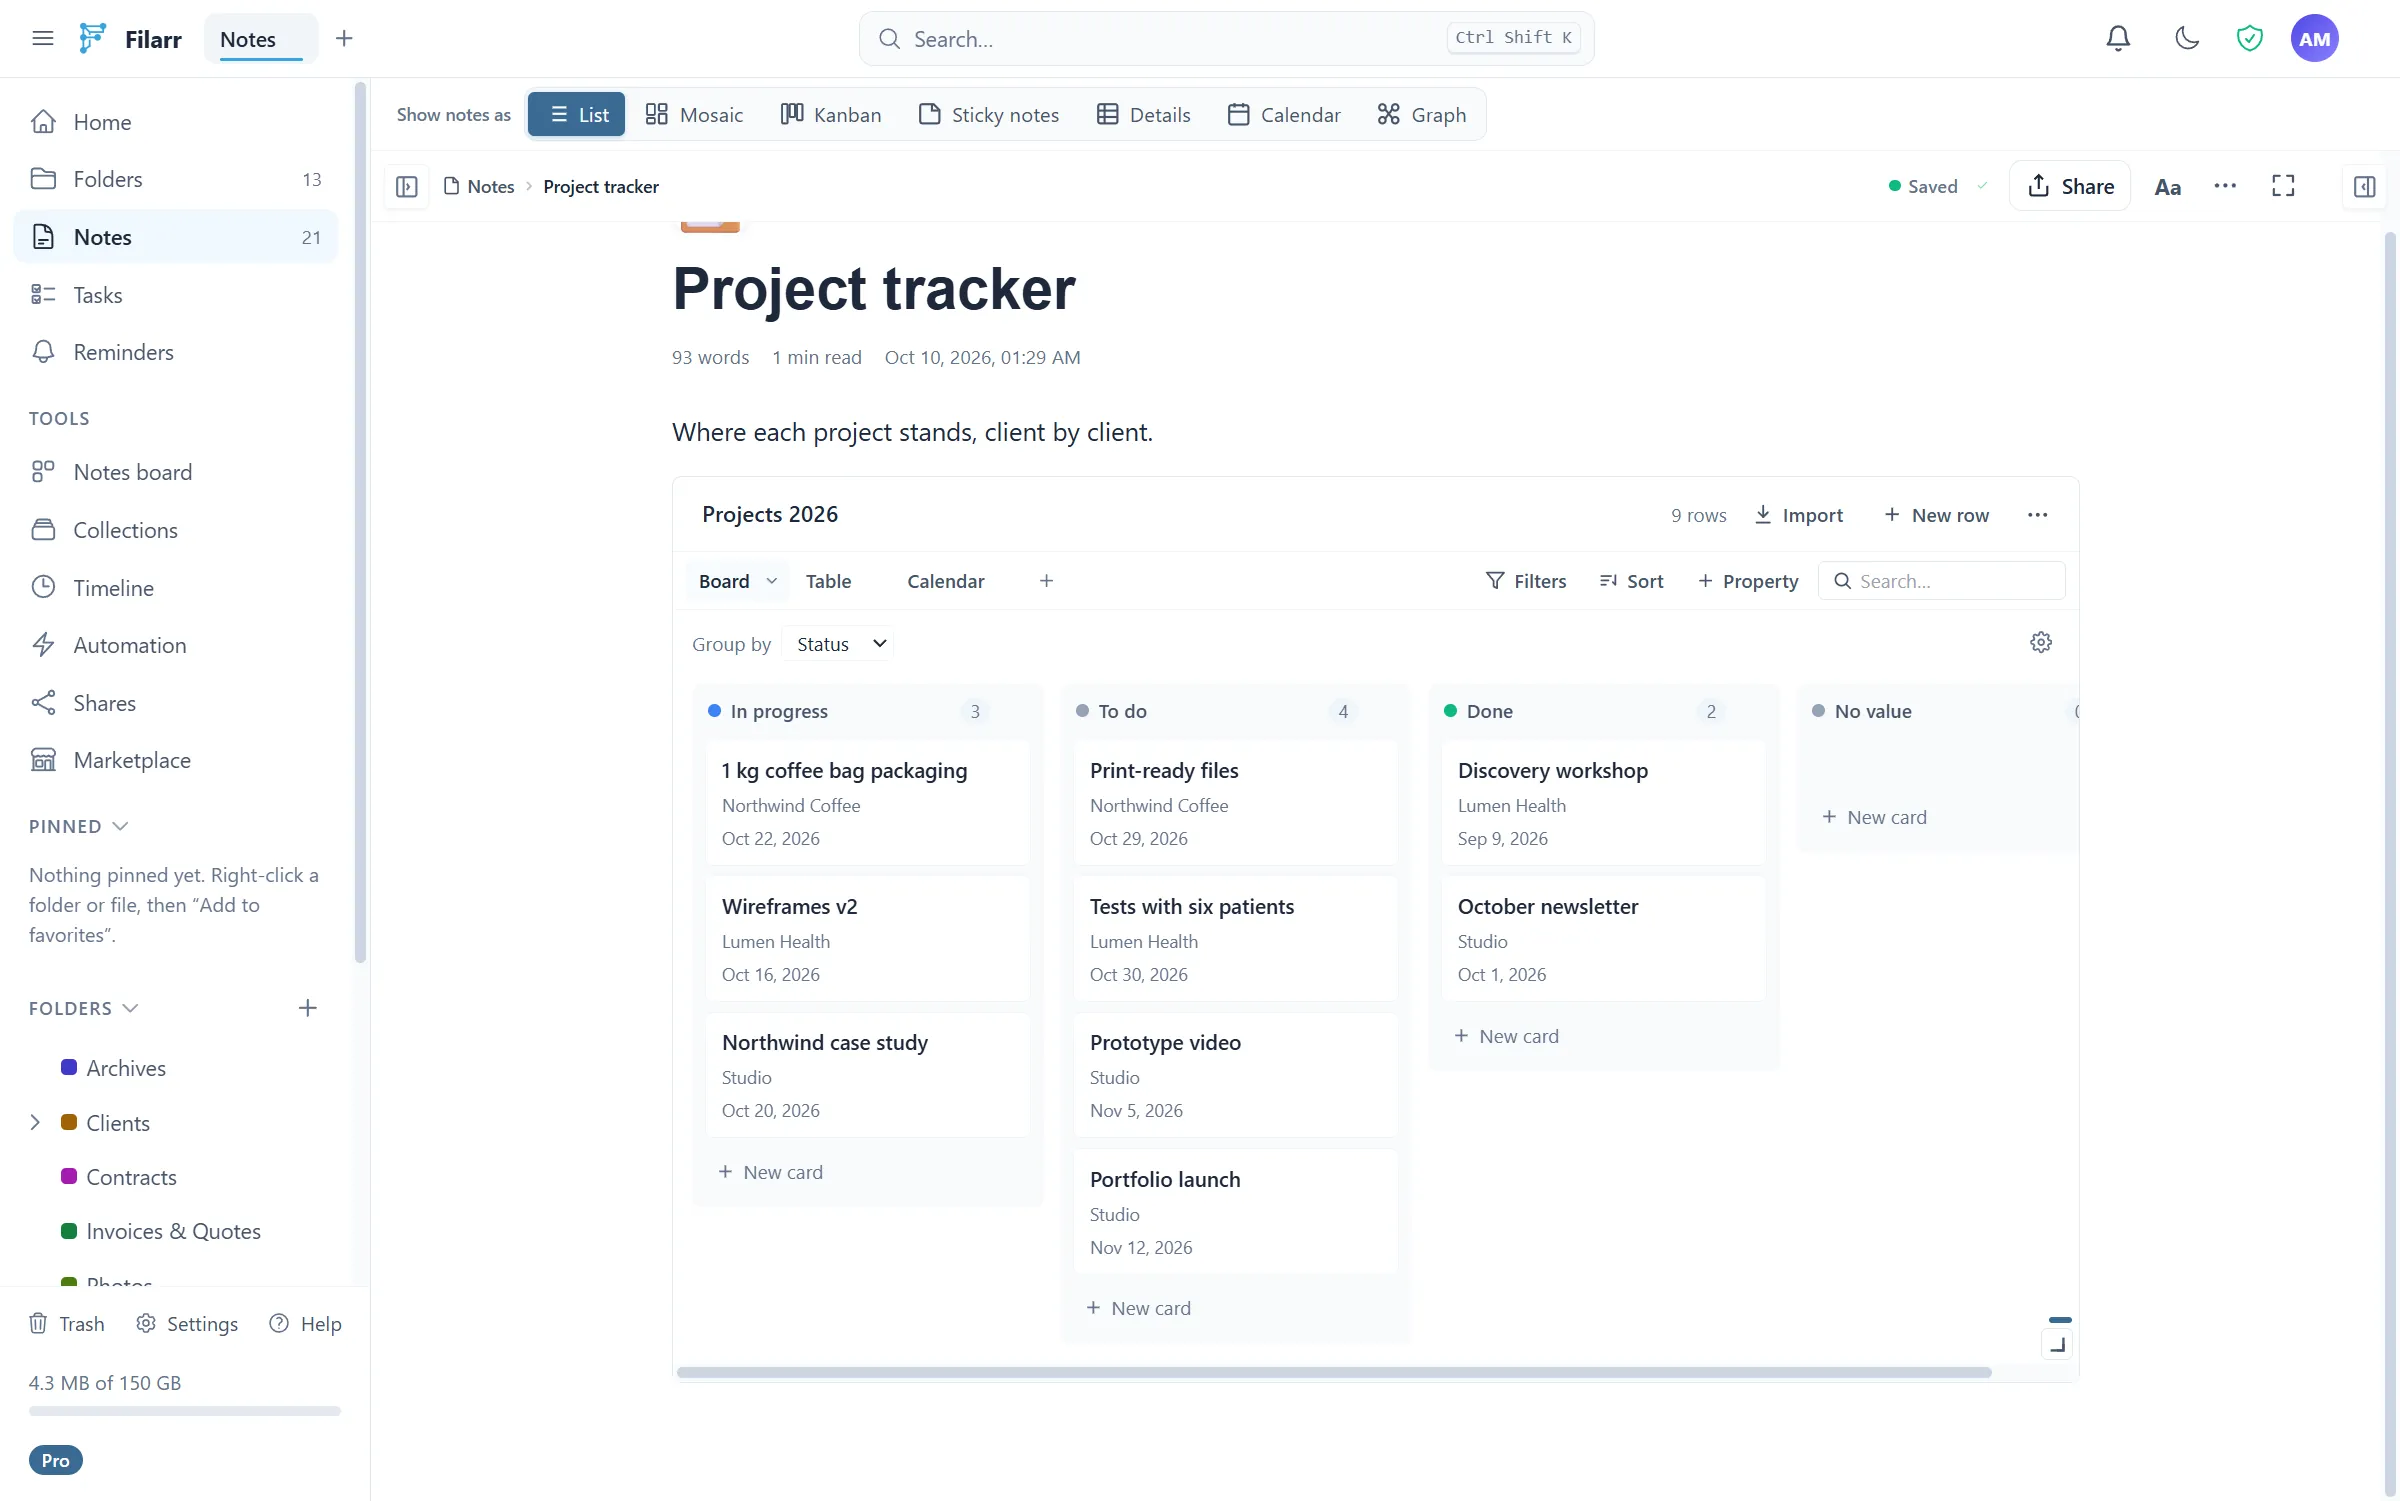Switch notes display to Sticky notes

pyautogui.click(x=989, y=115)
